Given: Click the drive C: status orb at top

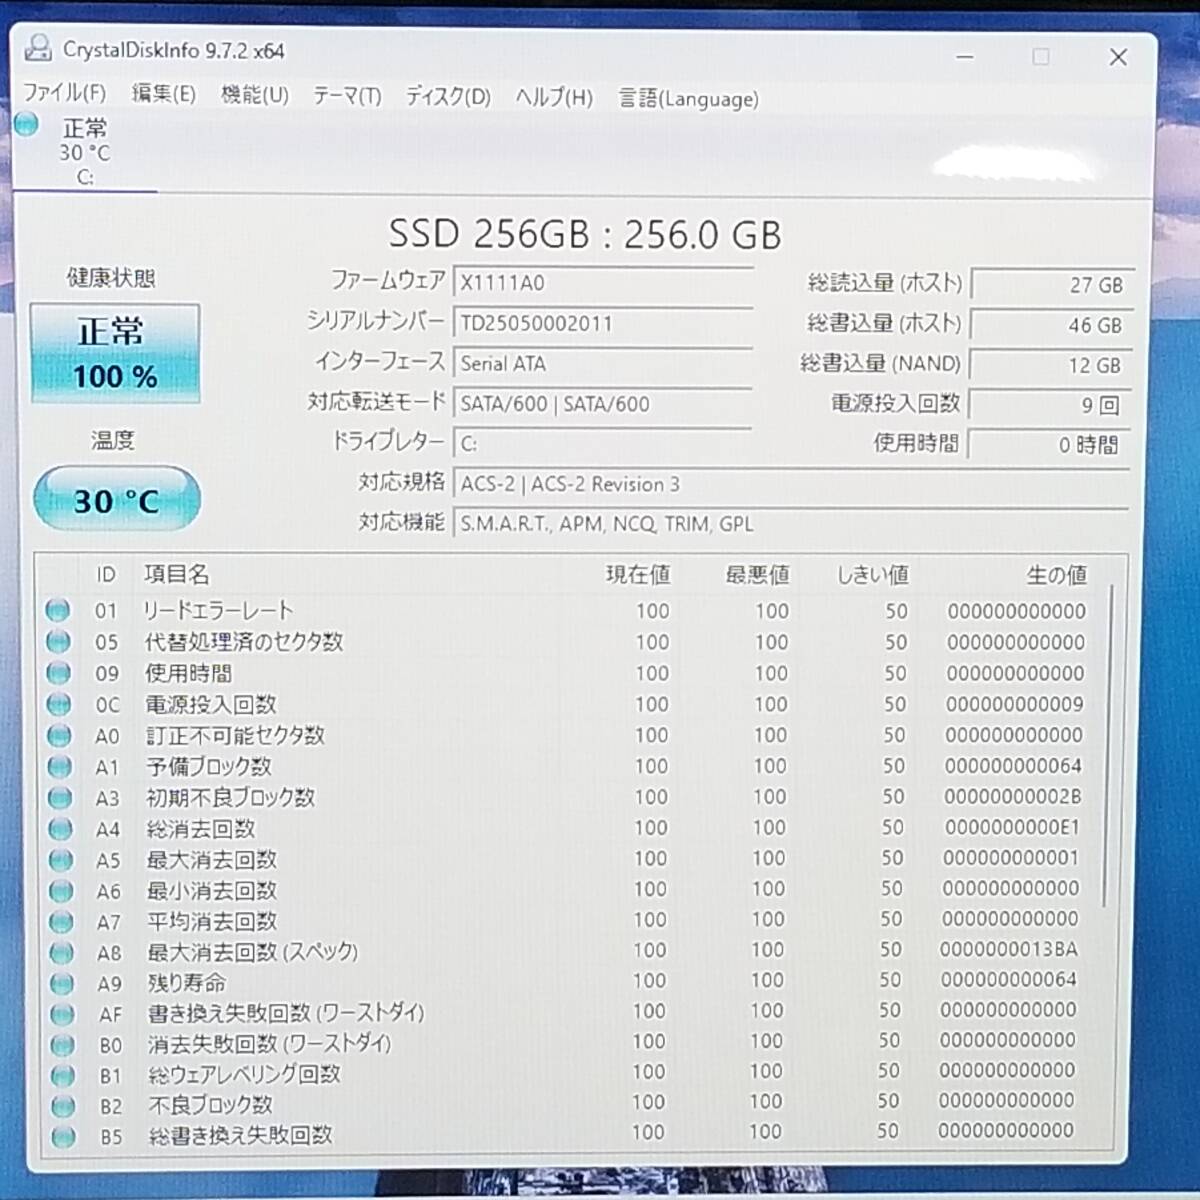Looking at the screenshot, I should (x=27, y=124).
